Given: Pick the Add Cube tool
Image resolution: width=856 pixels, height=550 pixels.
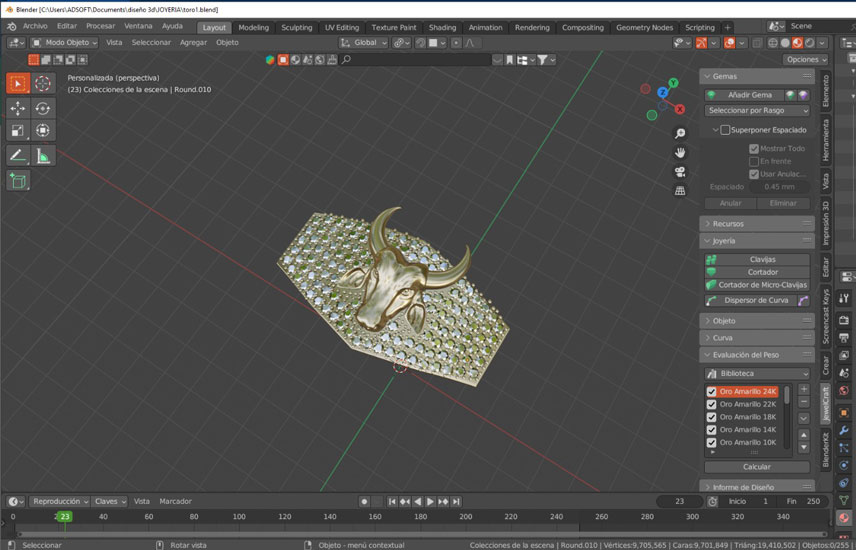Looking at the screenshot, I should coord(18,181).
